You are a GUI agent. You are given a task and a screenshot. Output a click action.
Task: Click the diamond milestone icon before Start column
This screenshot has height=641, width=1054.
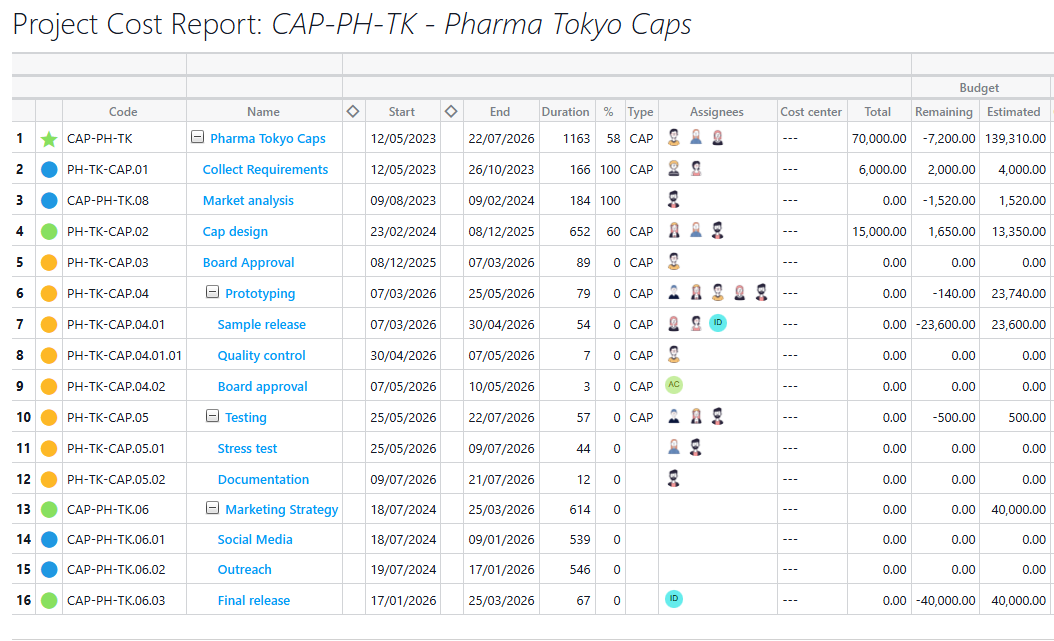[x=352, y=111]
